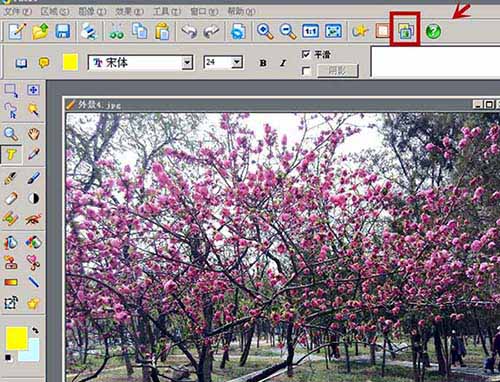500x382 pixels.
Task: Select the gradient fill tool
Action: pos(11,283)
